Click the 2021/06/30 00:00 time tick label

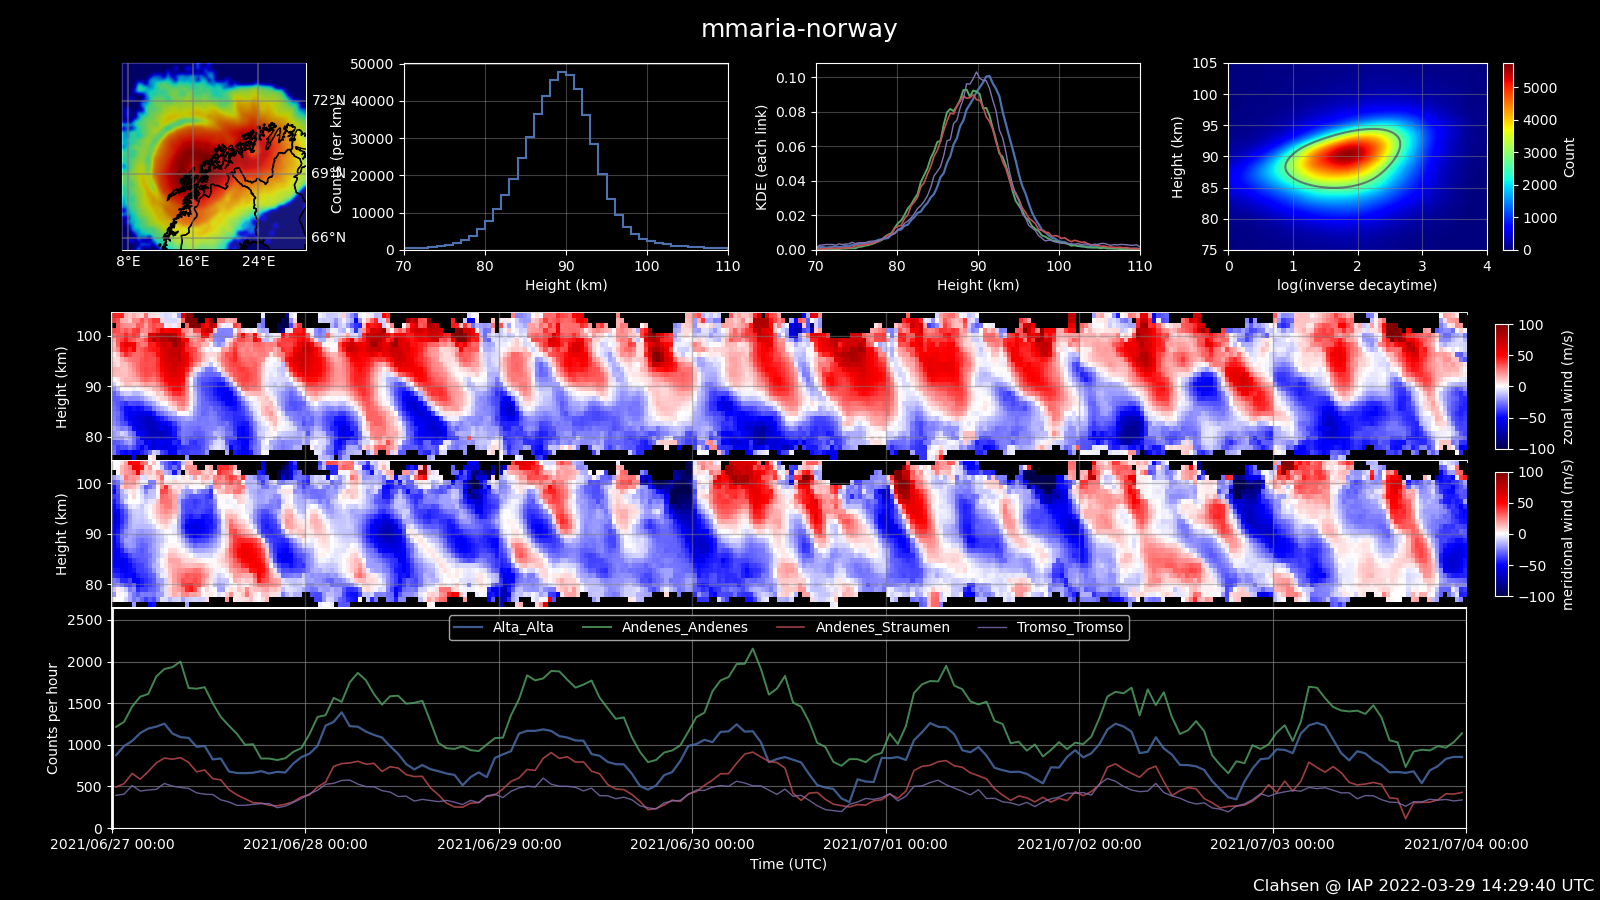[692, 844]
